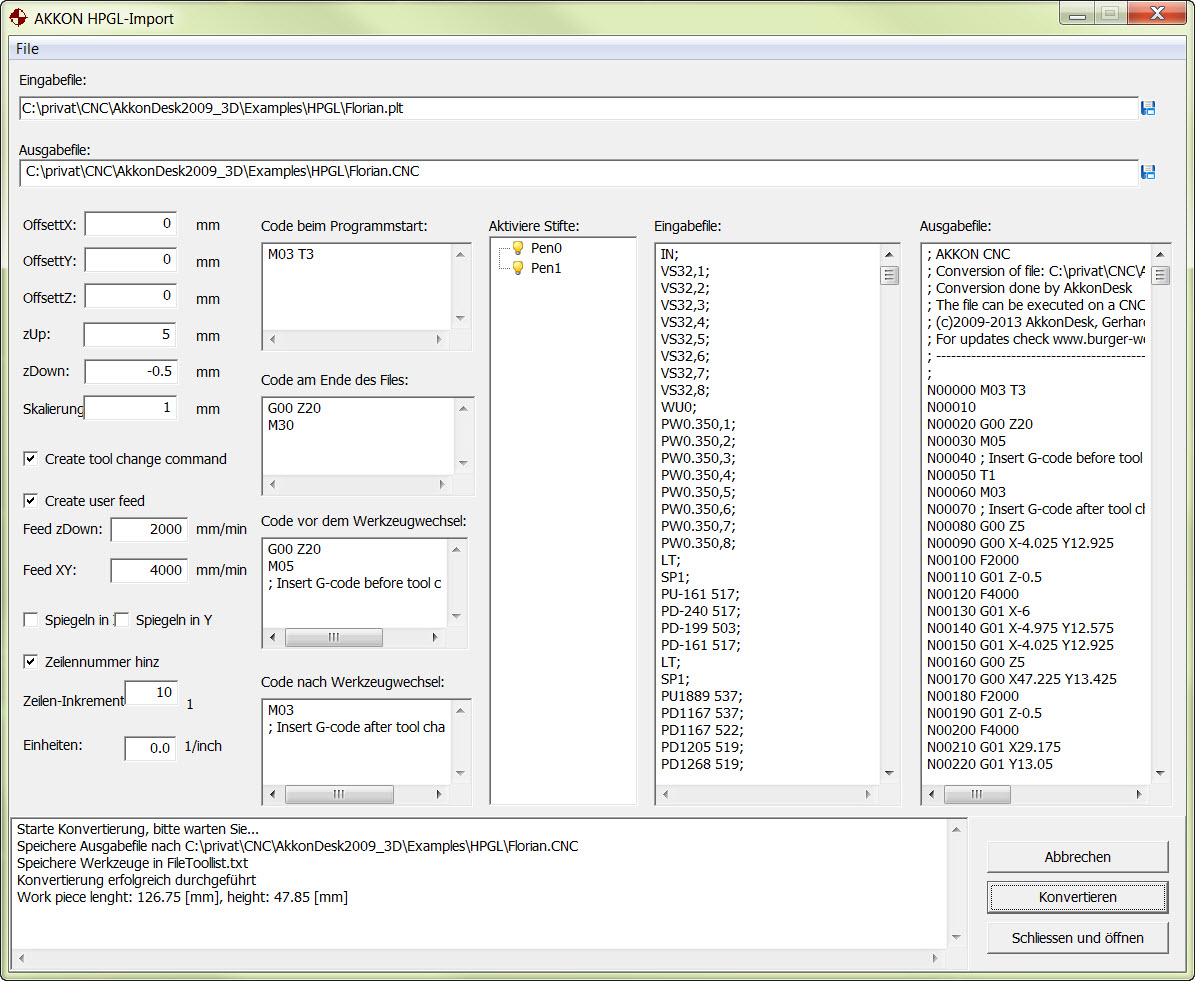Click scroll down arrow in Eingabefile list
The image size is (1195, 981).
pos(888,773)
